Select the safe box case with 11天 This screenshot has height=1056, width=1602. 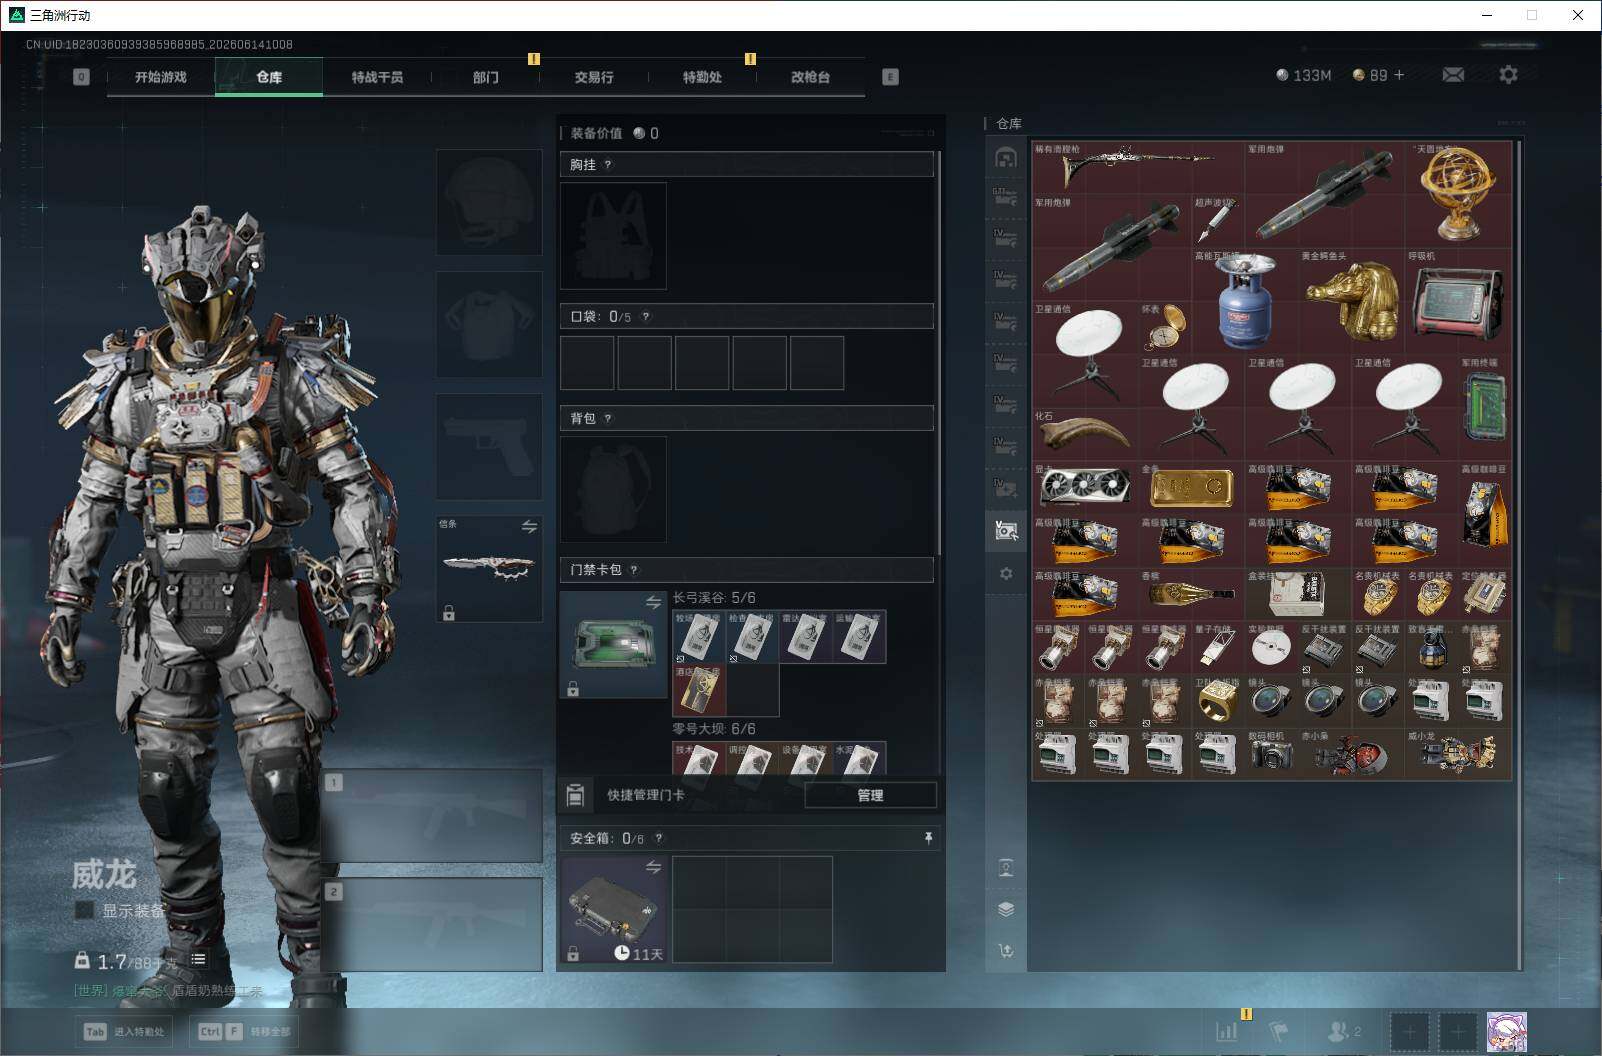[x=613, y=909]
